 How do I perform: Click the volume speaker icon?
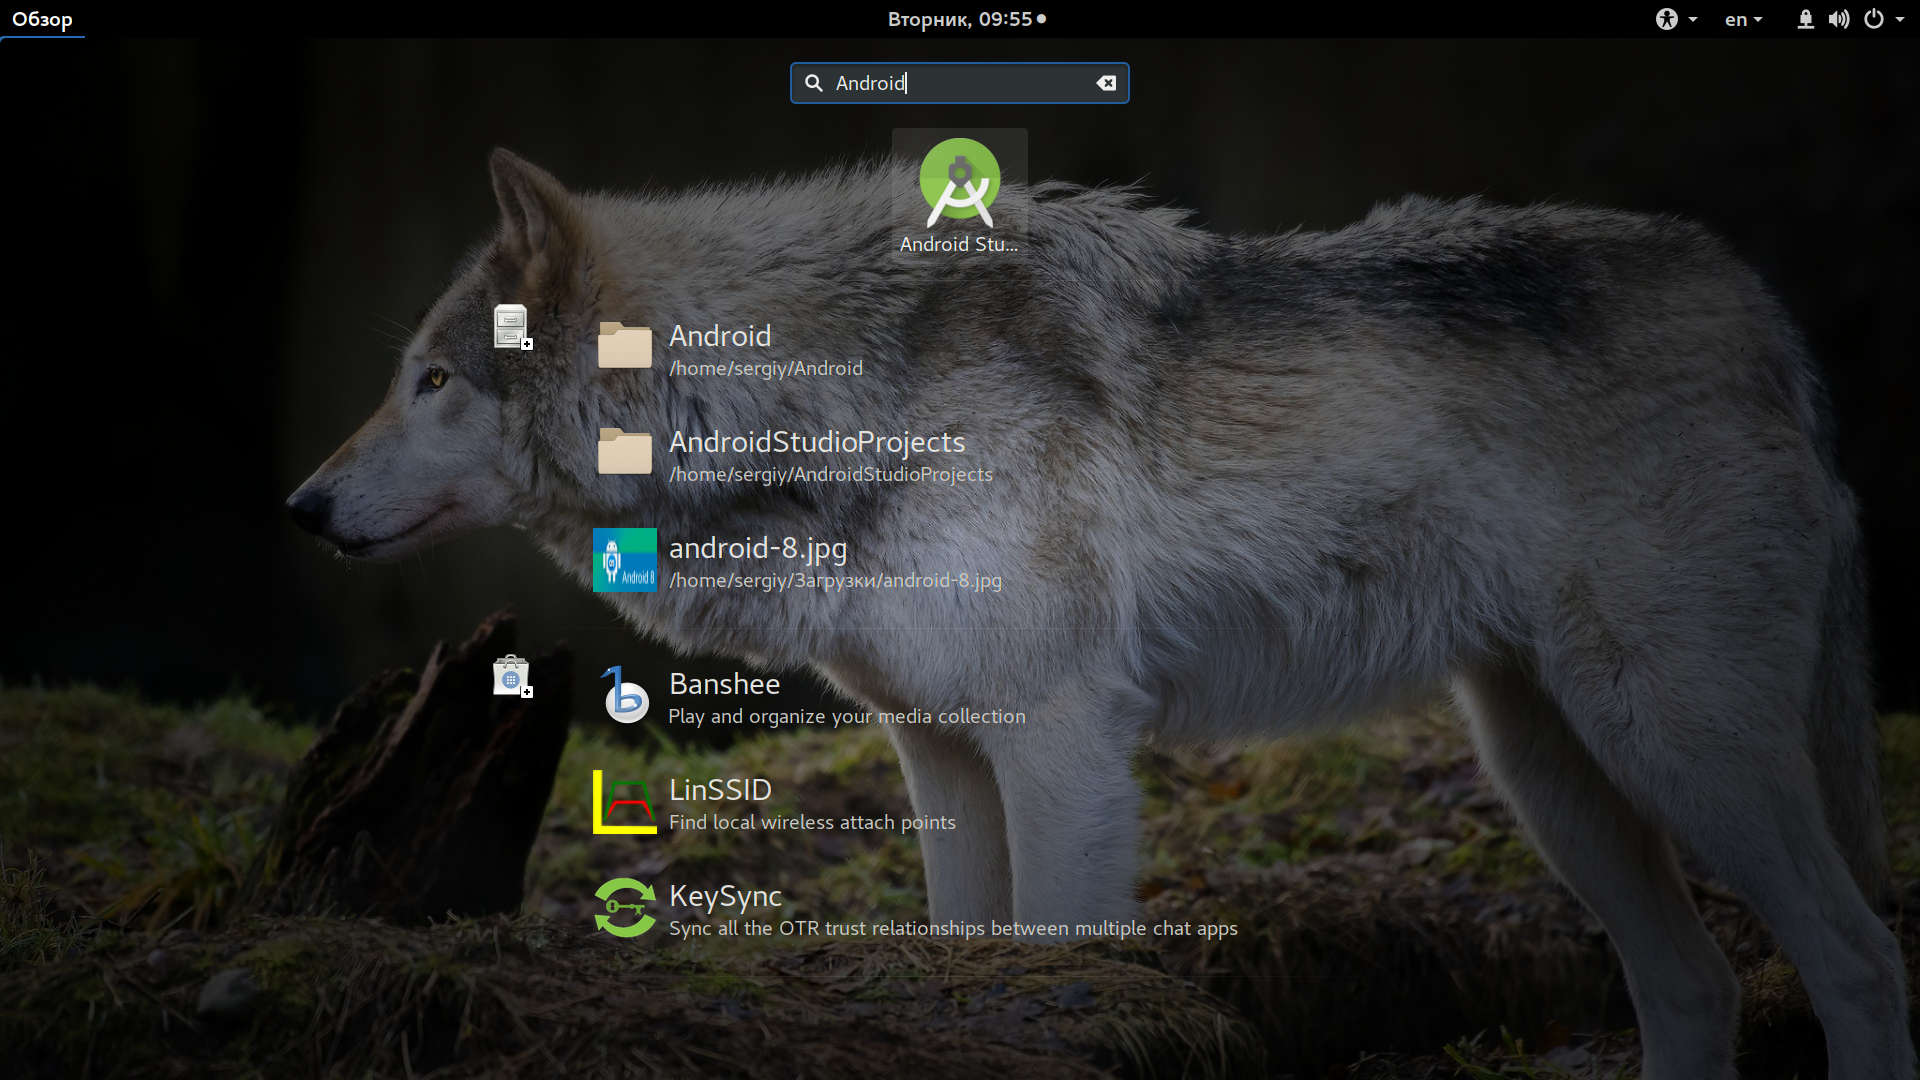point(1839,19)
